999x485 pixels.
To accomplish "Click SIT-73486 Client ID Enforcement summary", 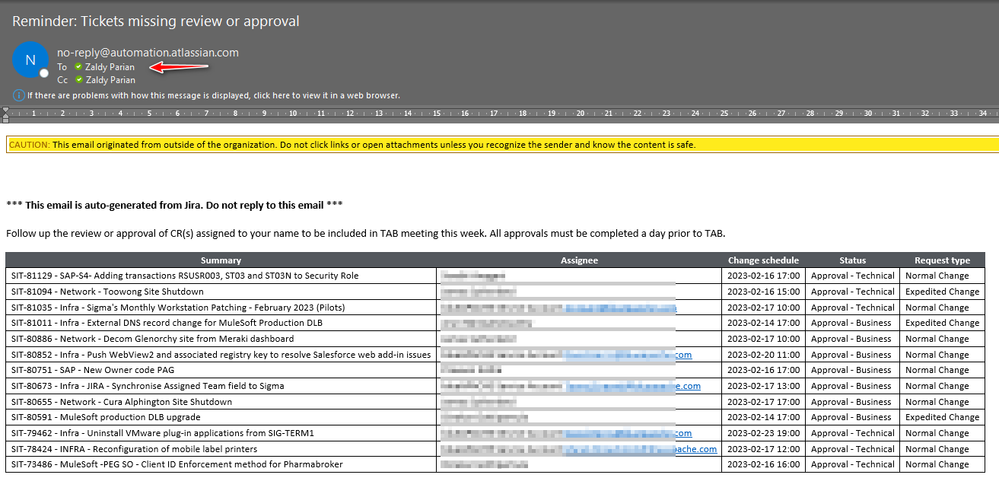I will click(176, 465).
